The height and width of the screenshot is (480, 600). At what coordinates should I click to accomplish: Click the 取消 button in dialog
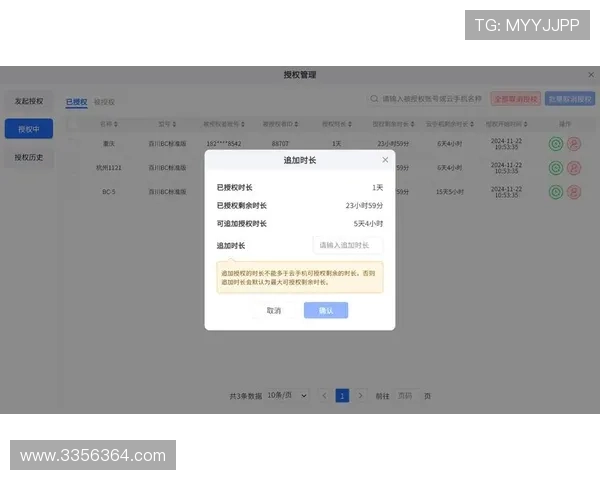(274, 310)
